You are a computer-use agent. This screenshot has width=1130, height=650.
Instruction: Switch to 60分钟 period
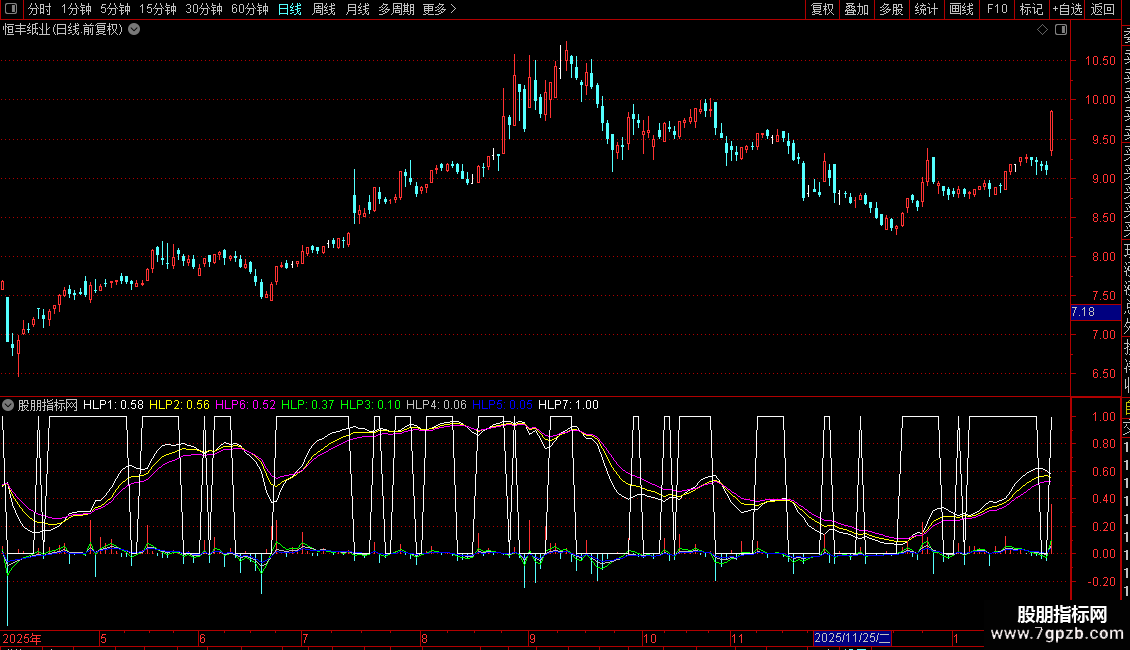pyautogui.click(x=249, y=10)
